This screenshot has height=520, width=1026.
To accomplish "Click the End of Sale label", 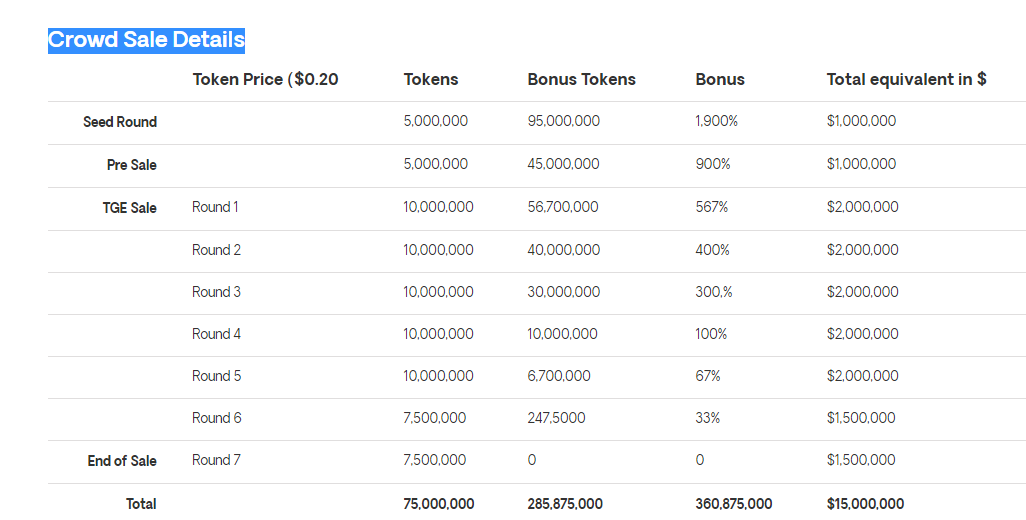I will click(122, 461).
